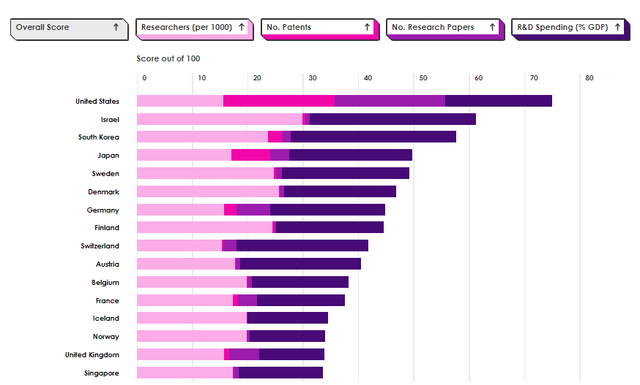Click the sort arrow on No. Research Papers
The width and height of the screenshot is (640, 385).
[492, 27]
